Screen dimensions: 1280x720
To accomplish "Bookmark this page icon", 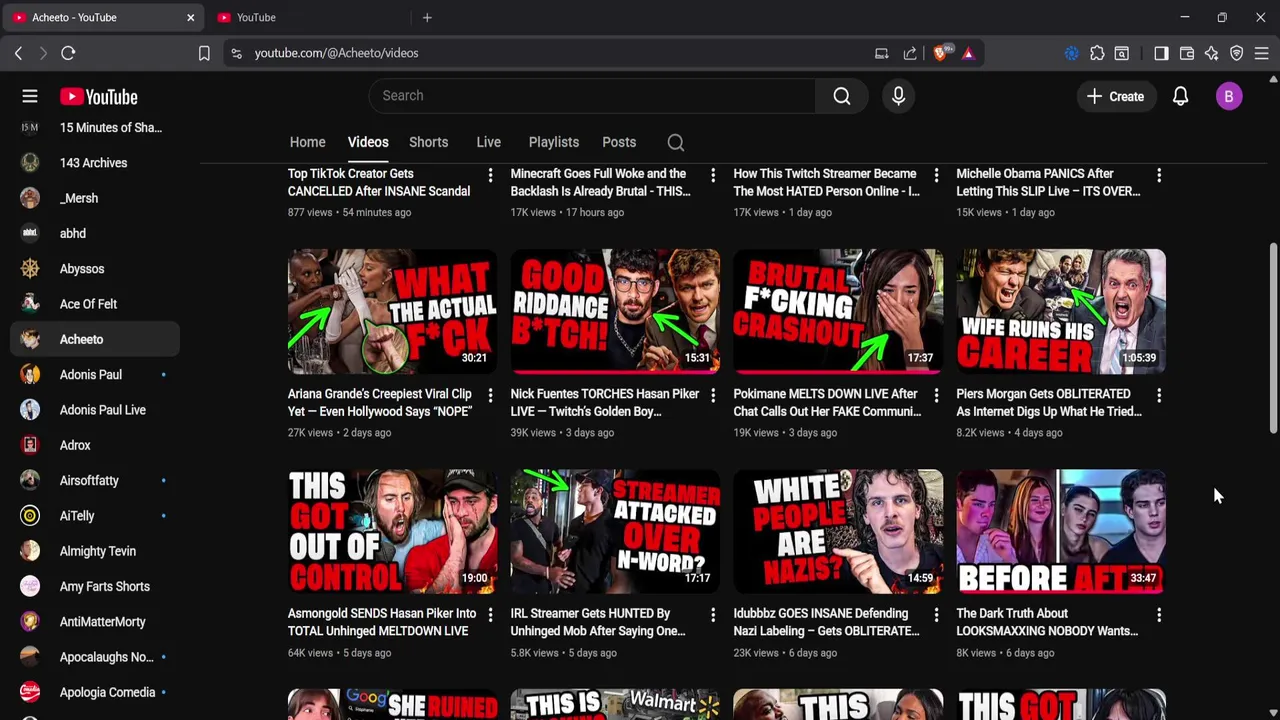I will (x=204, y=53).
